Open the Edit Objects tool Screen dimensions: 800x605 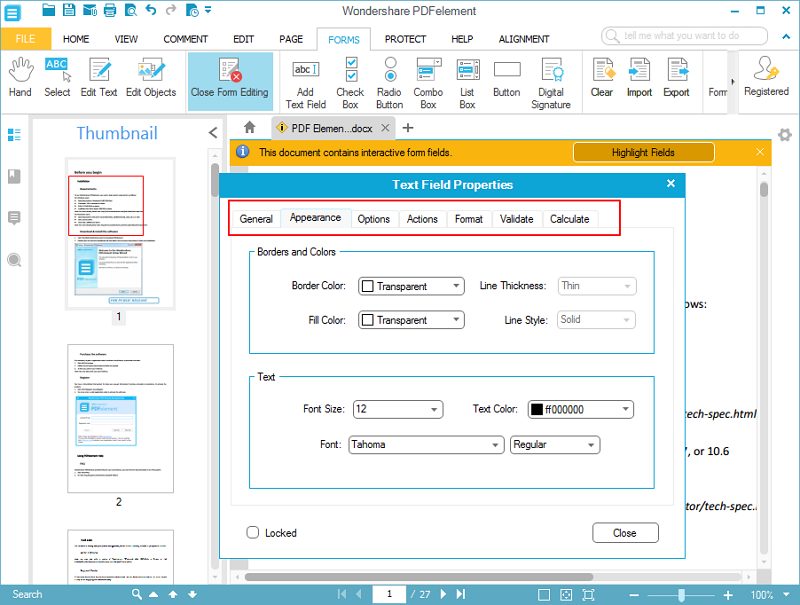click(x=151, y=77)
